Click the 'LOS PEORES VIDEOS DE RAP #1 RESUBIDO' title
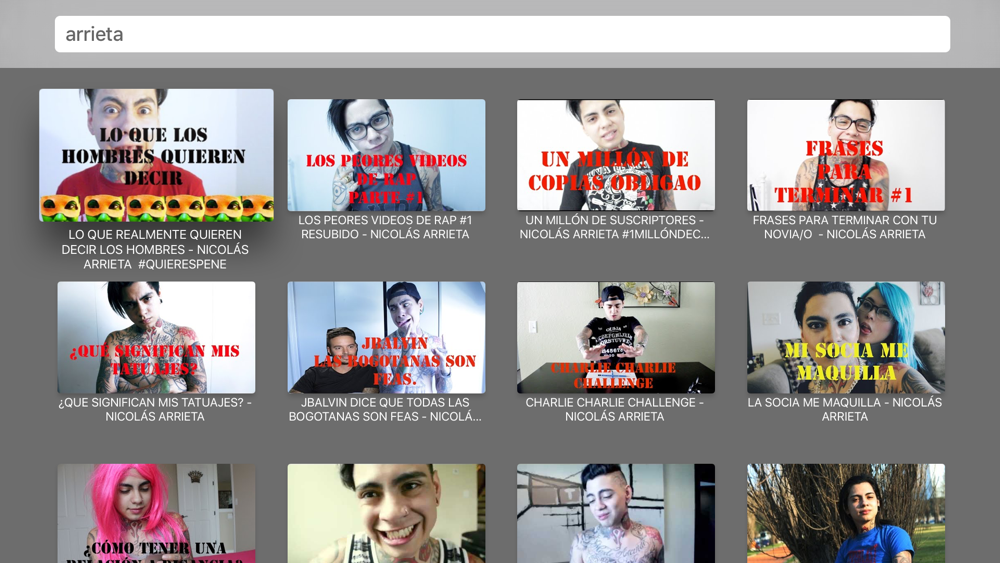This screenshot has width=1000, height=563. tap(385, 227)
